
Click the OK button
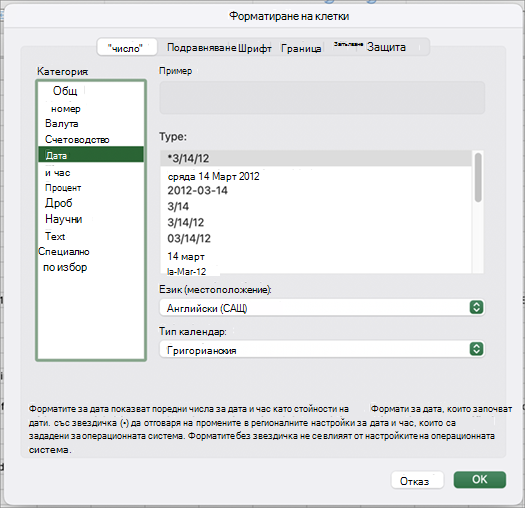coord(479,480)
